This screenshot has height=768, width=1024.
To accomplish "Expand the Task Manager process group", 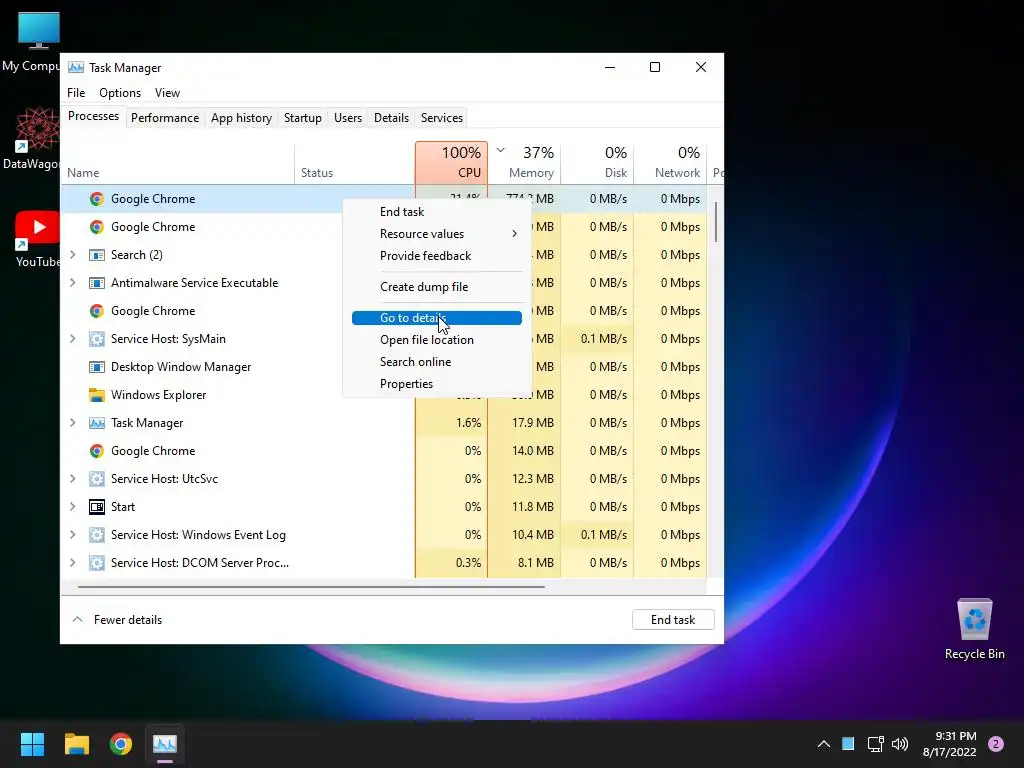I will 72,423.
